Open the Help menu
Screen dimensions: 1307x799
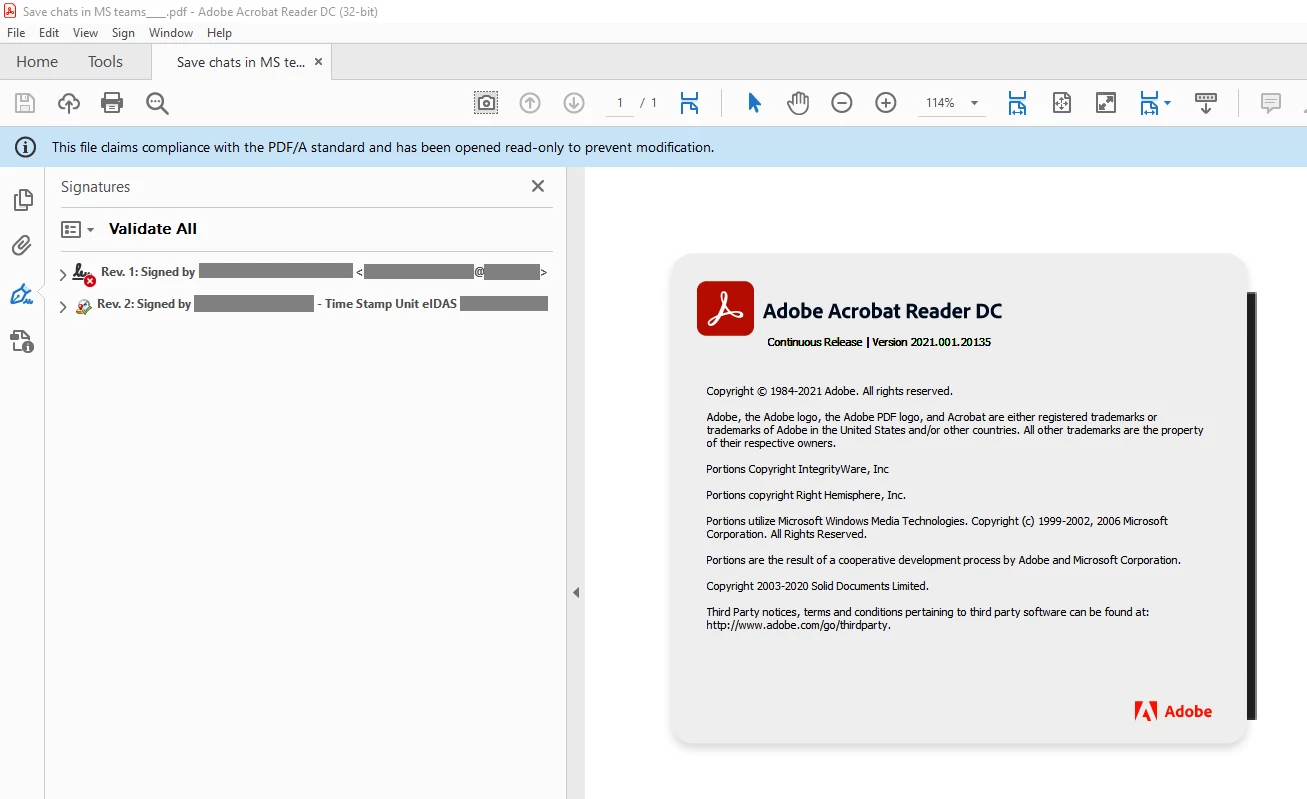pyautogui.click(x=219, y=33)
